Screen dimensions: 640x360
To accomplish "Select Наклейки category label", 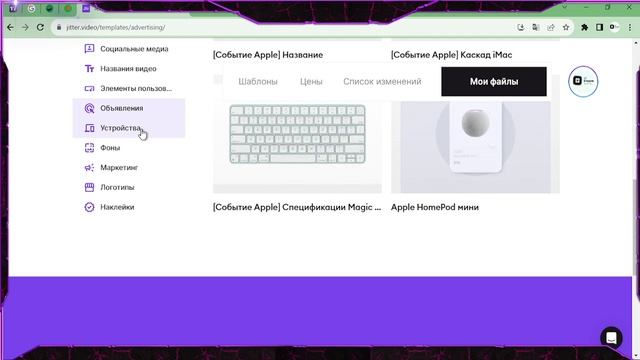I will (x=117, y=207).
